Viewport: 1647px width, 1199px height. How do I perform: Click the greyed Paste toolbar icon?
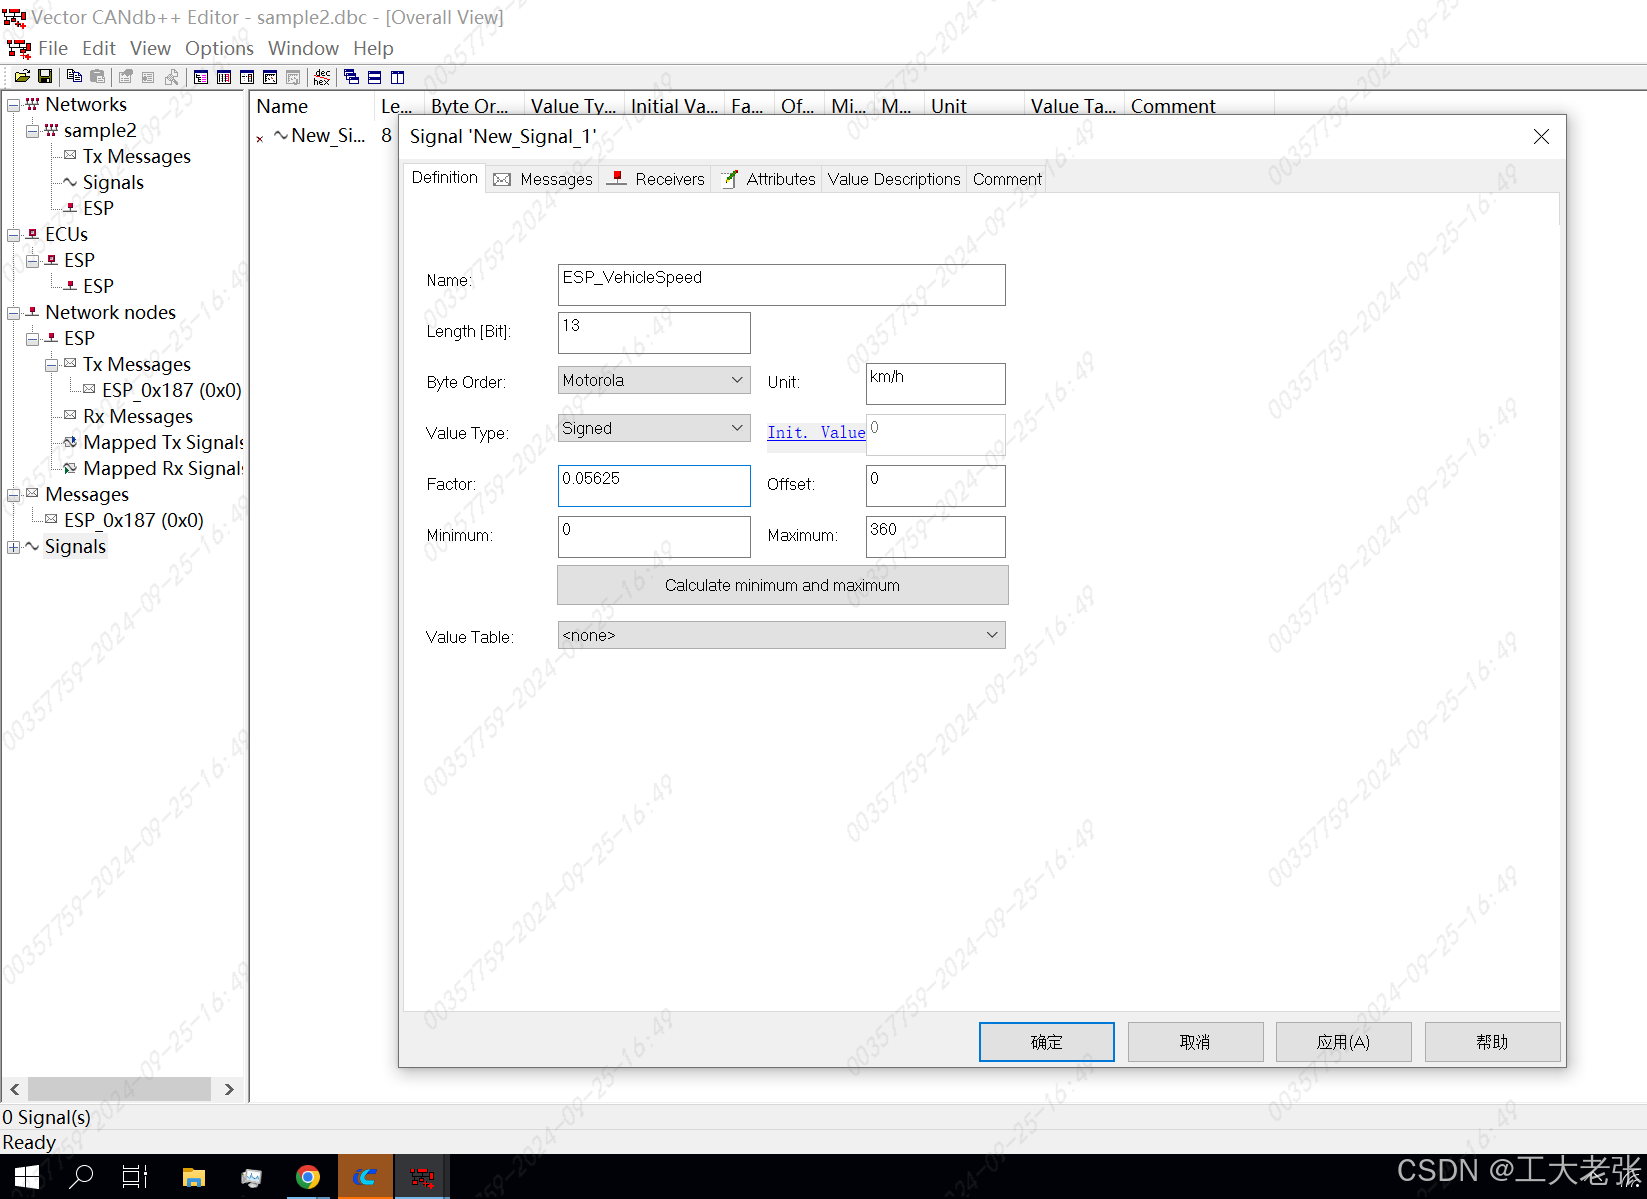point(97,77)
